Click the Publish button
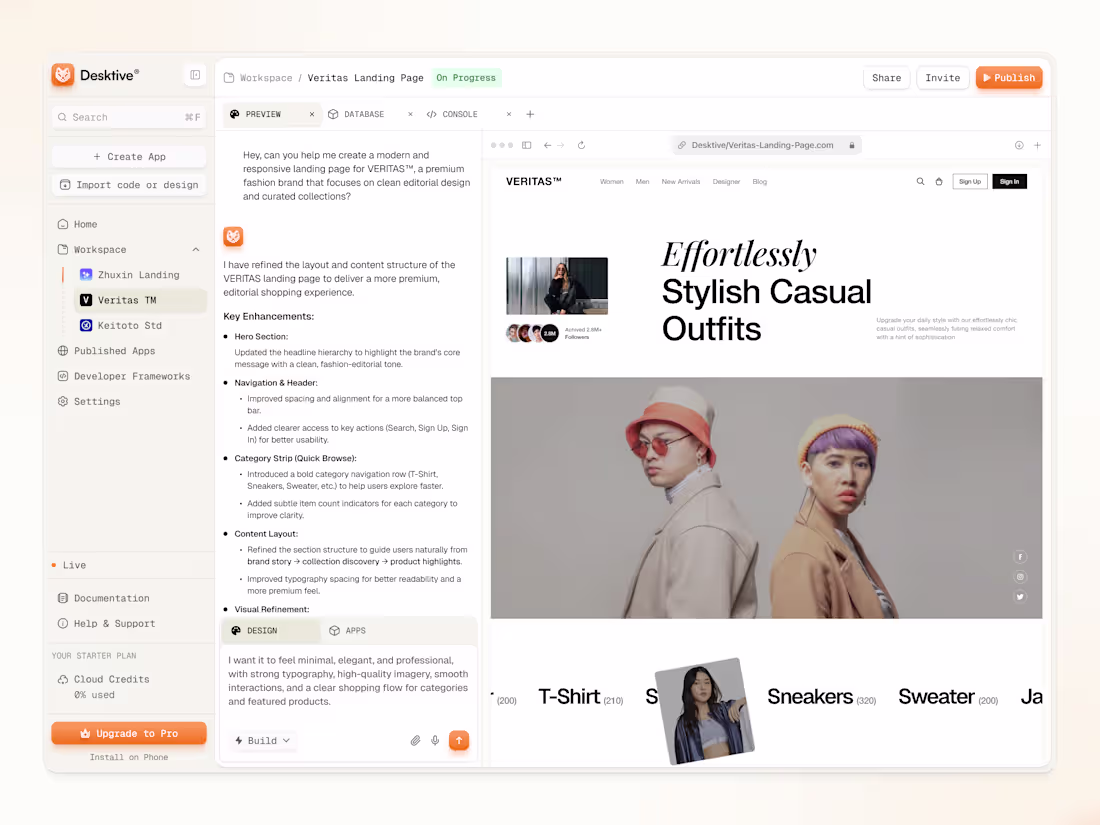The image size is (1100, 825). click(1009, 78)
